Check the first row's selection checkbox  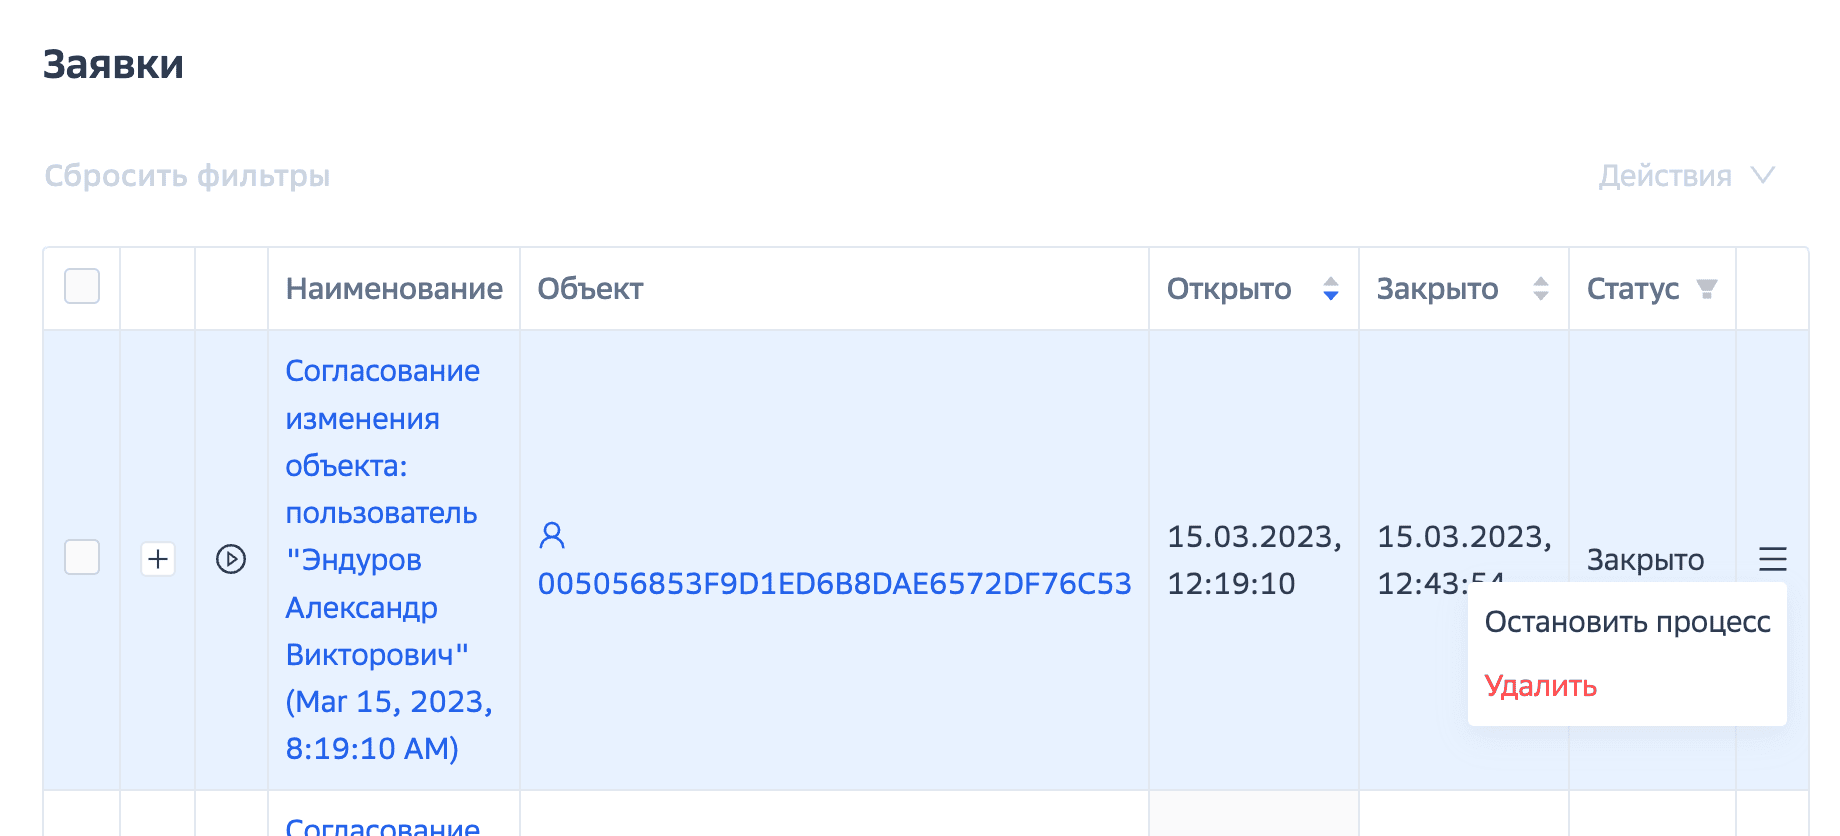[x=82, y=557]
